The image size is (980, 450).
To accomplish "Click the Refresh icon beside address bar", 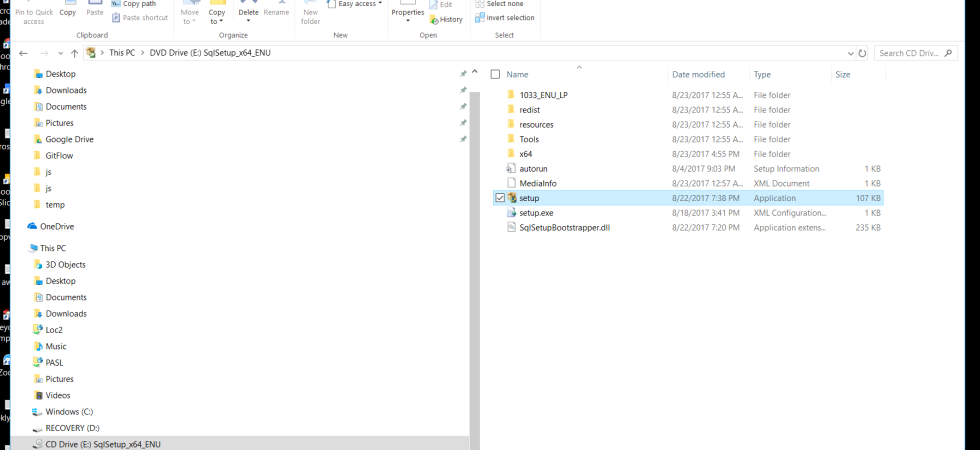I will pos(862,53).
